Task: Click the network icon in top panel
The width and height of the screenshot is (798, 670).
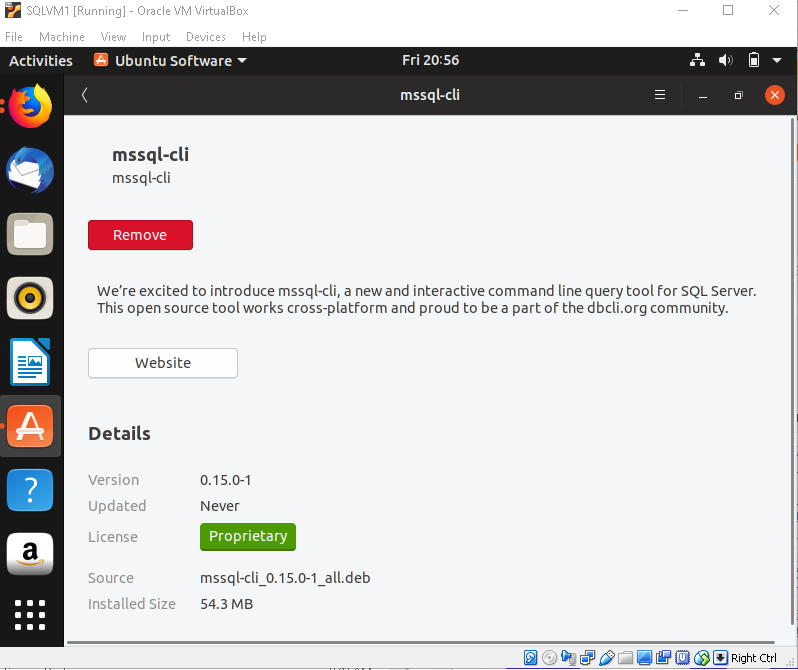Action: tap(697, 60)
